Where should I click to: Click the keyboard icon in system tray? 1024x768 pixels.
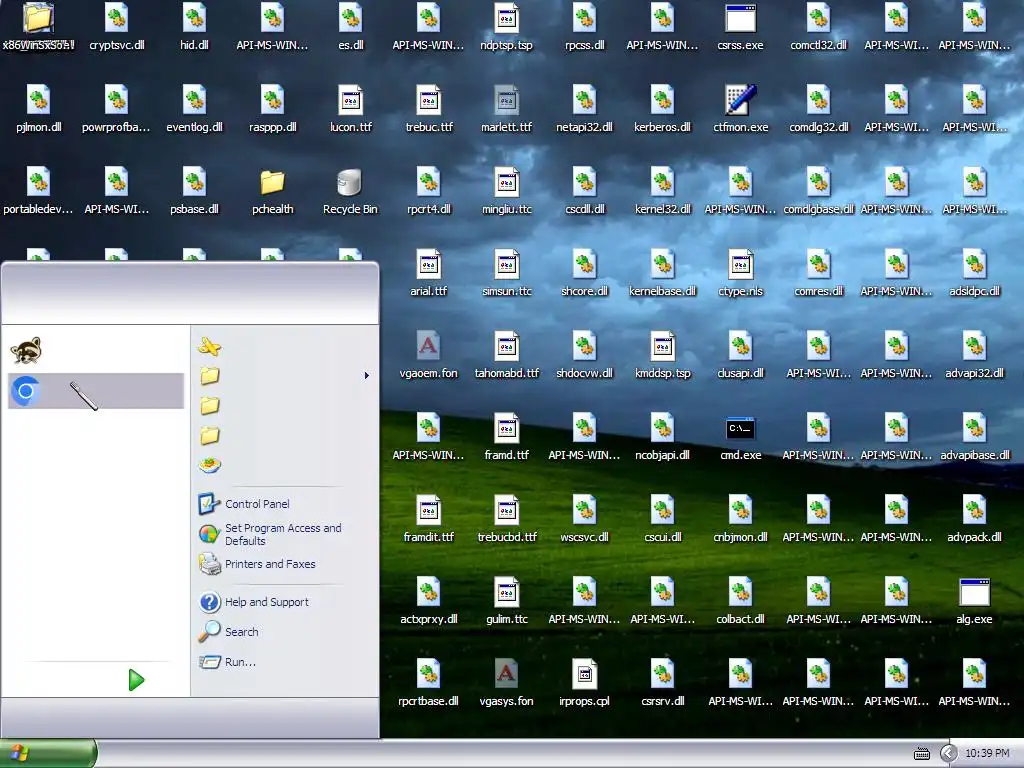(x=921, y=754)
